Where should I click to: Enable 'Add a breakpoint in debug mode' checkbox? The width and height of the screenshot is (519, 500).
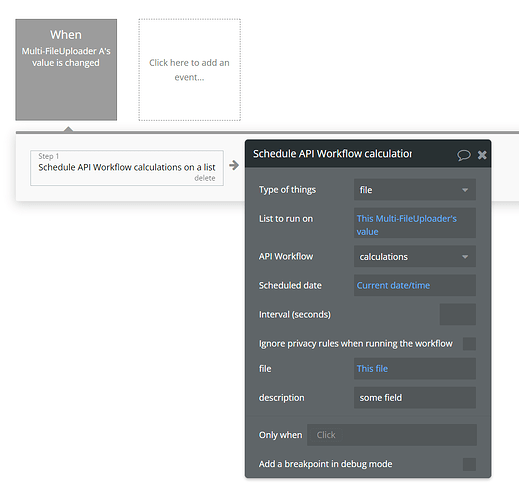pyautogui.click(x=469, y=464)
